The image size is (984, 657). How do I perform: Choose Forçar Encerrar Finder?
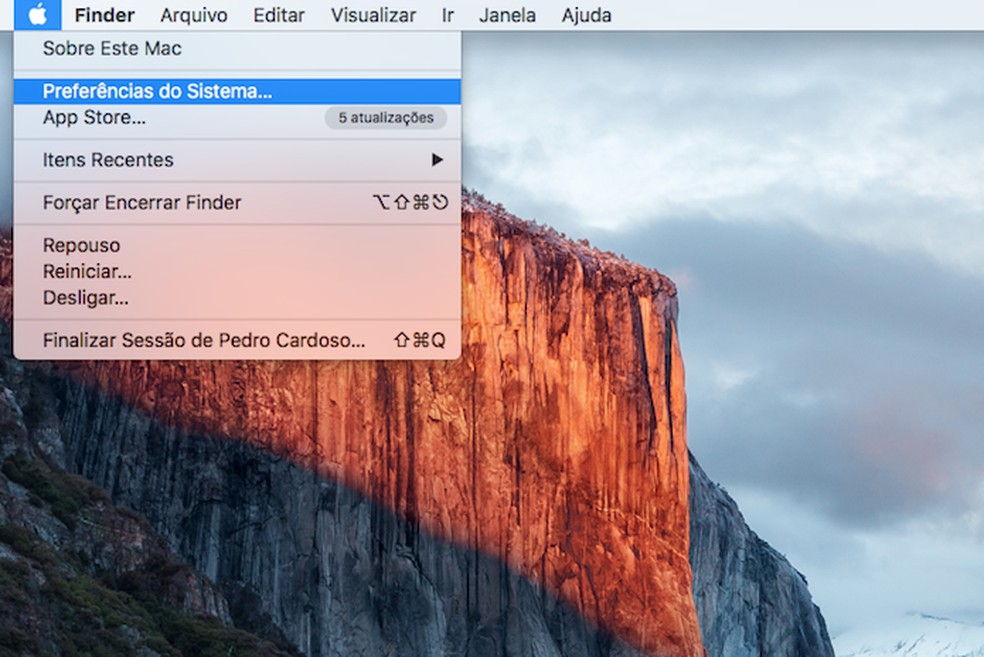140,202
